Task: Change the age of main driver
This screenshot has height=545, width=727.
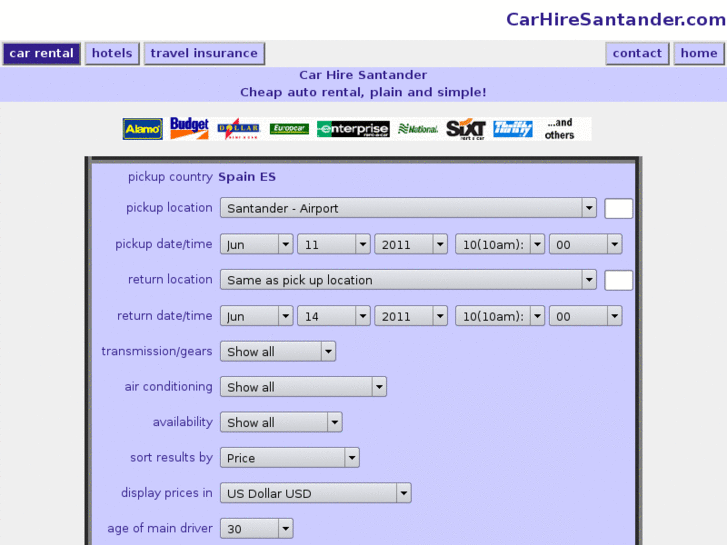Action: (x=256, y=528)
